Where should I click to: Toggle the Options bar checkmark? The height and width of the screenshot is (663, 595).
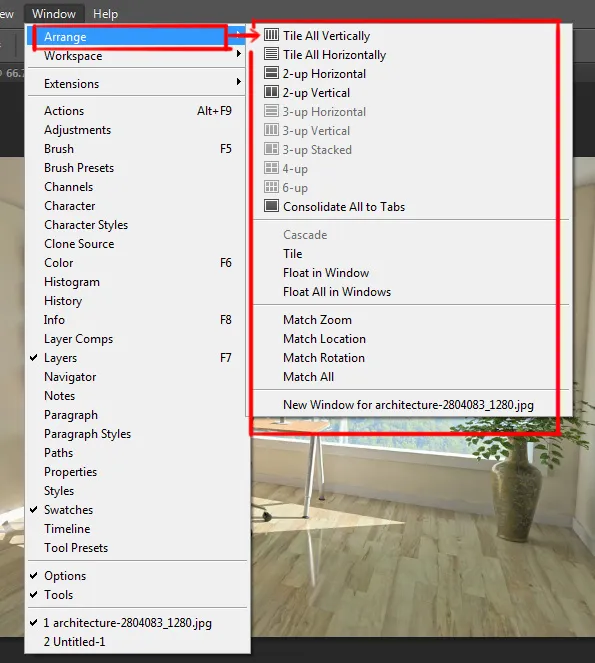pyautogui.click(x=34, y=575)
